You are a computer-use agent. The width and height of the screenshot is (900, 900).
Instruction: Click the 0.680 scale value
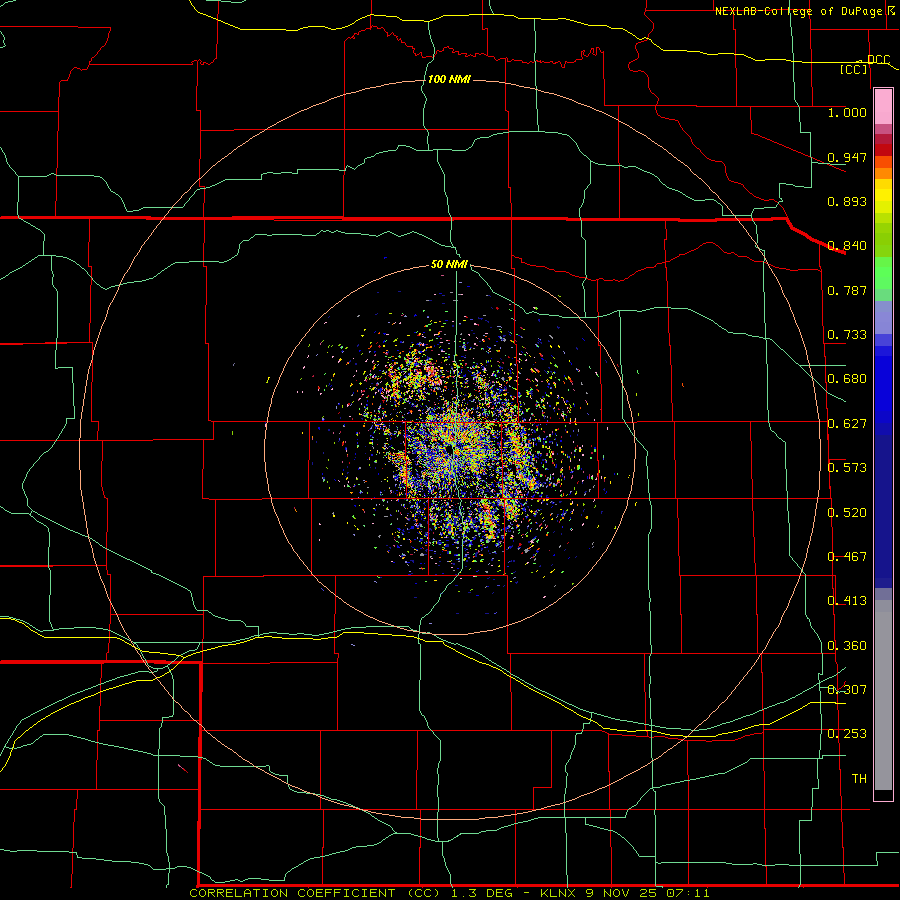tap(847, 379)
